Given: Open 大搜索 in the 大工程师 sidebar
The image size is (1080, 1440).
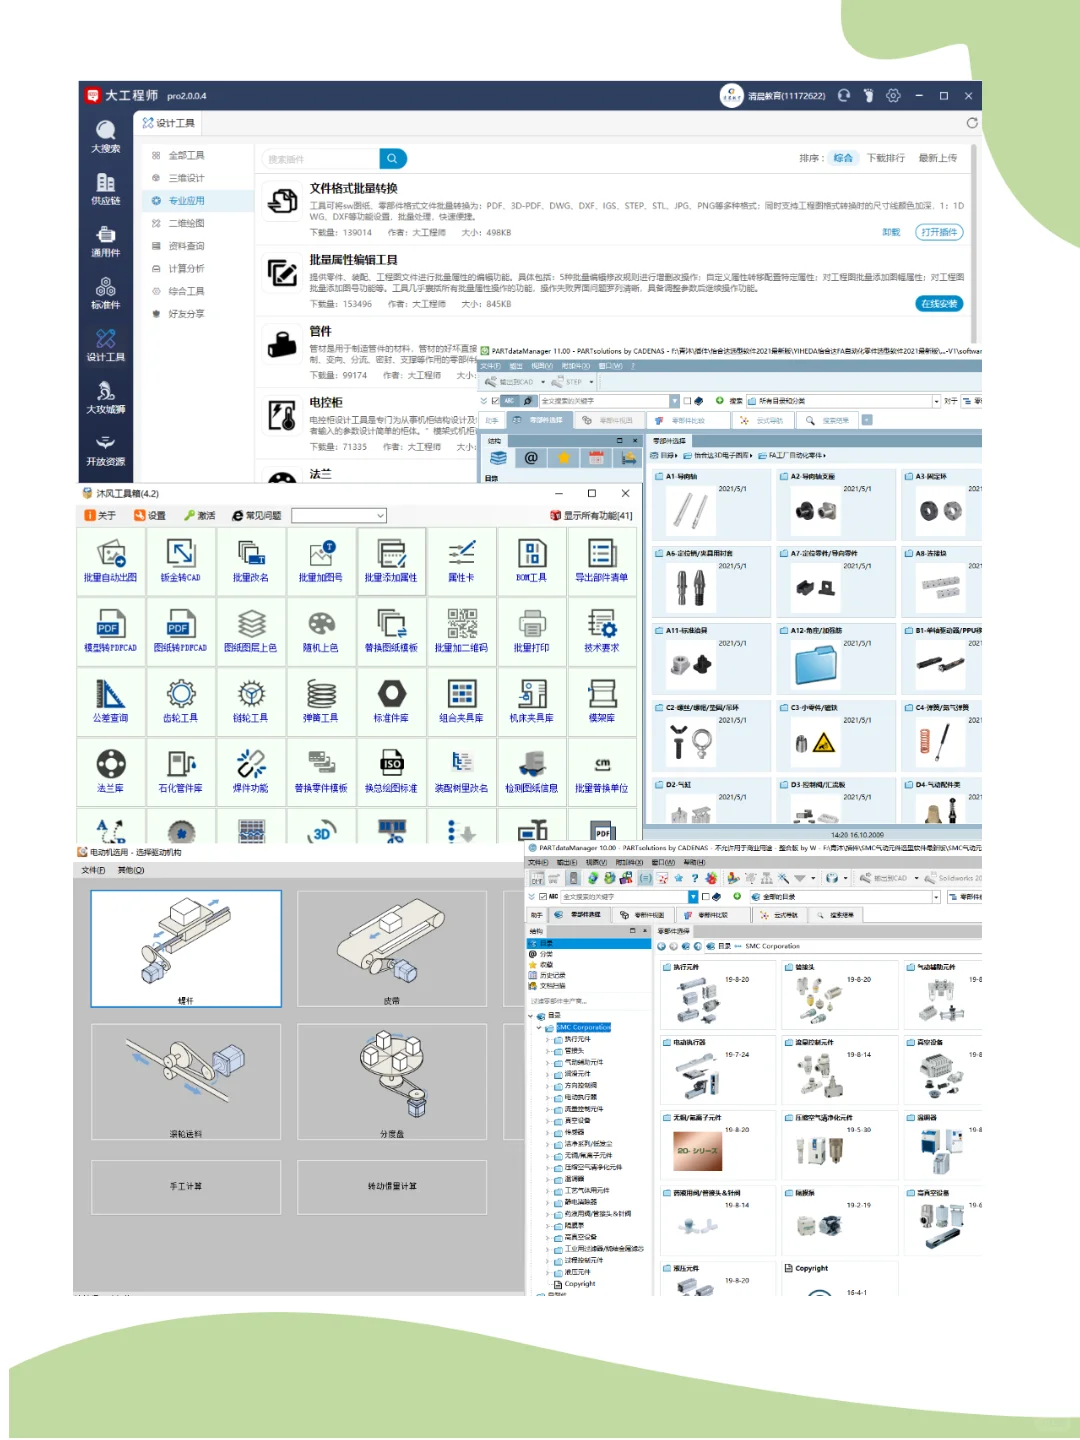Looking at the screenshot, I should (105, 137).
